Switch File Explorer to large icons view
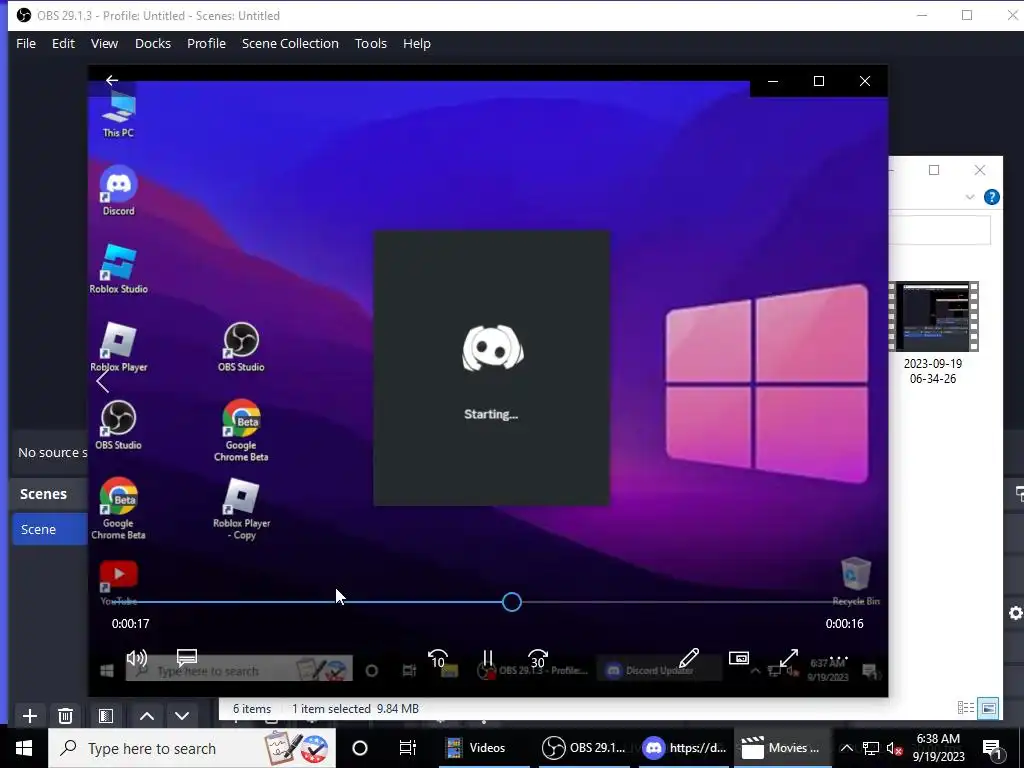 pyautogui.click(x=989, y=708)
